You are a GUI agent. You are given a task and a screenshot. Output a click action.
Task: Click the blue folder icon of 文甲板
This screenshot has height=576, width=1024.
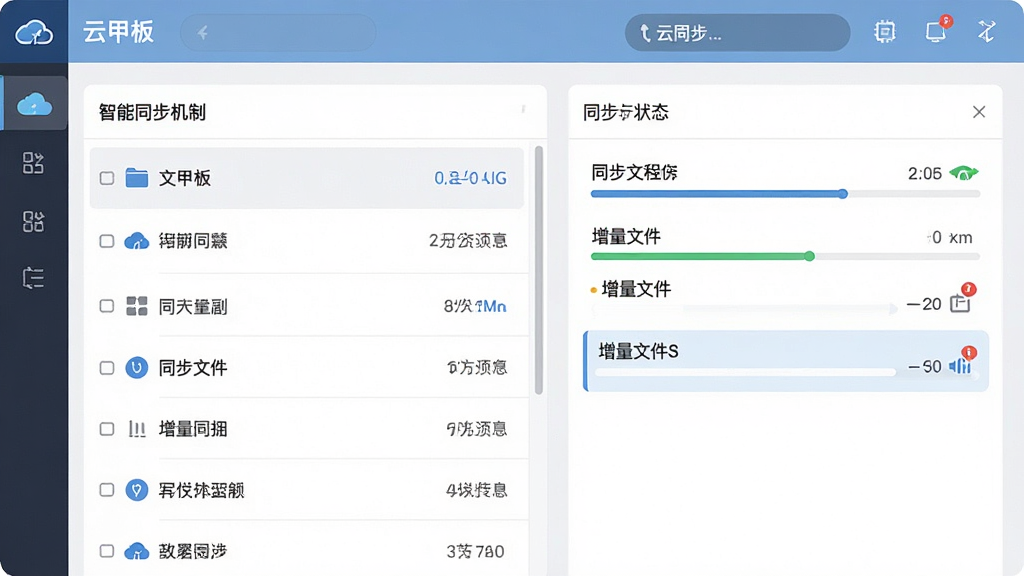(x=136, y=177)
